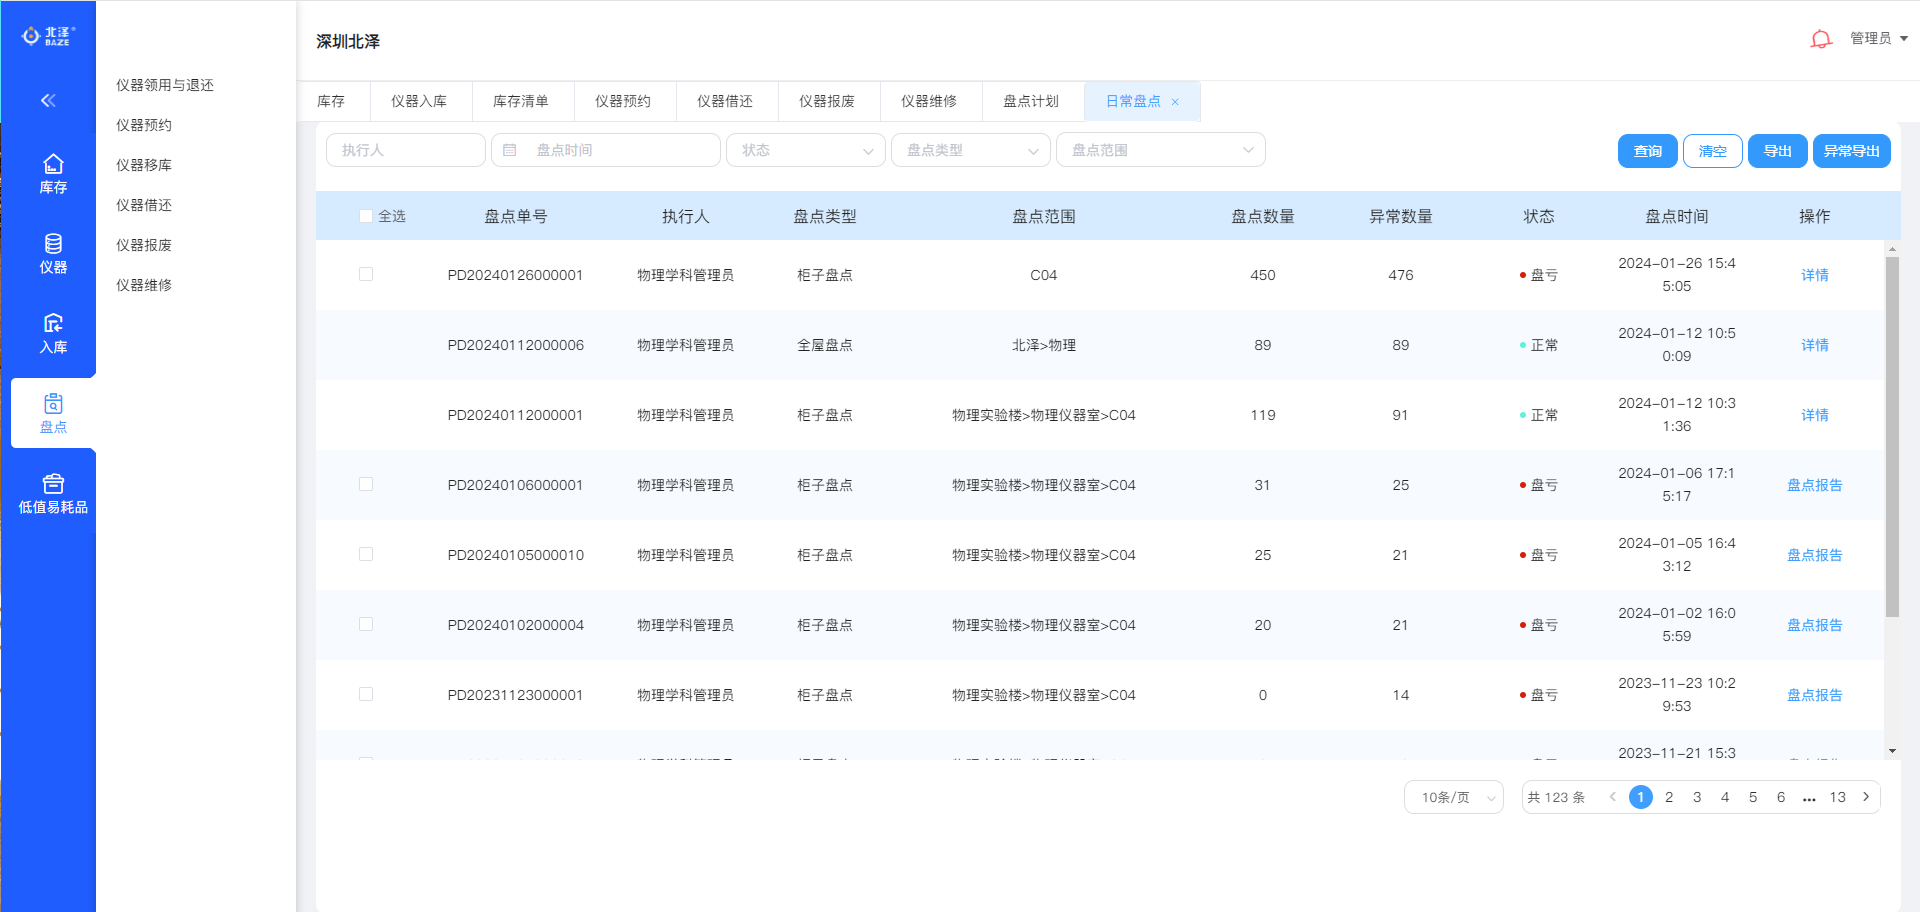
Task: Expand the 盘点类型 filter dropdown
Action: coord(970,150)
